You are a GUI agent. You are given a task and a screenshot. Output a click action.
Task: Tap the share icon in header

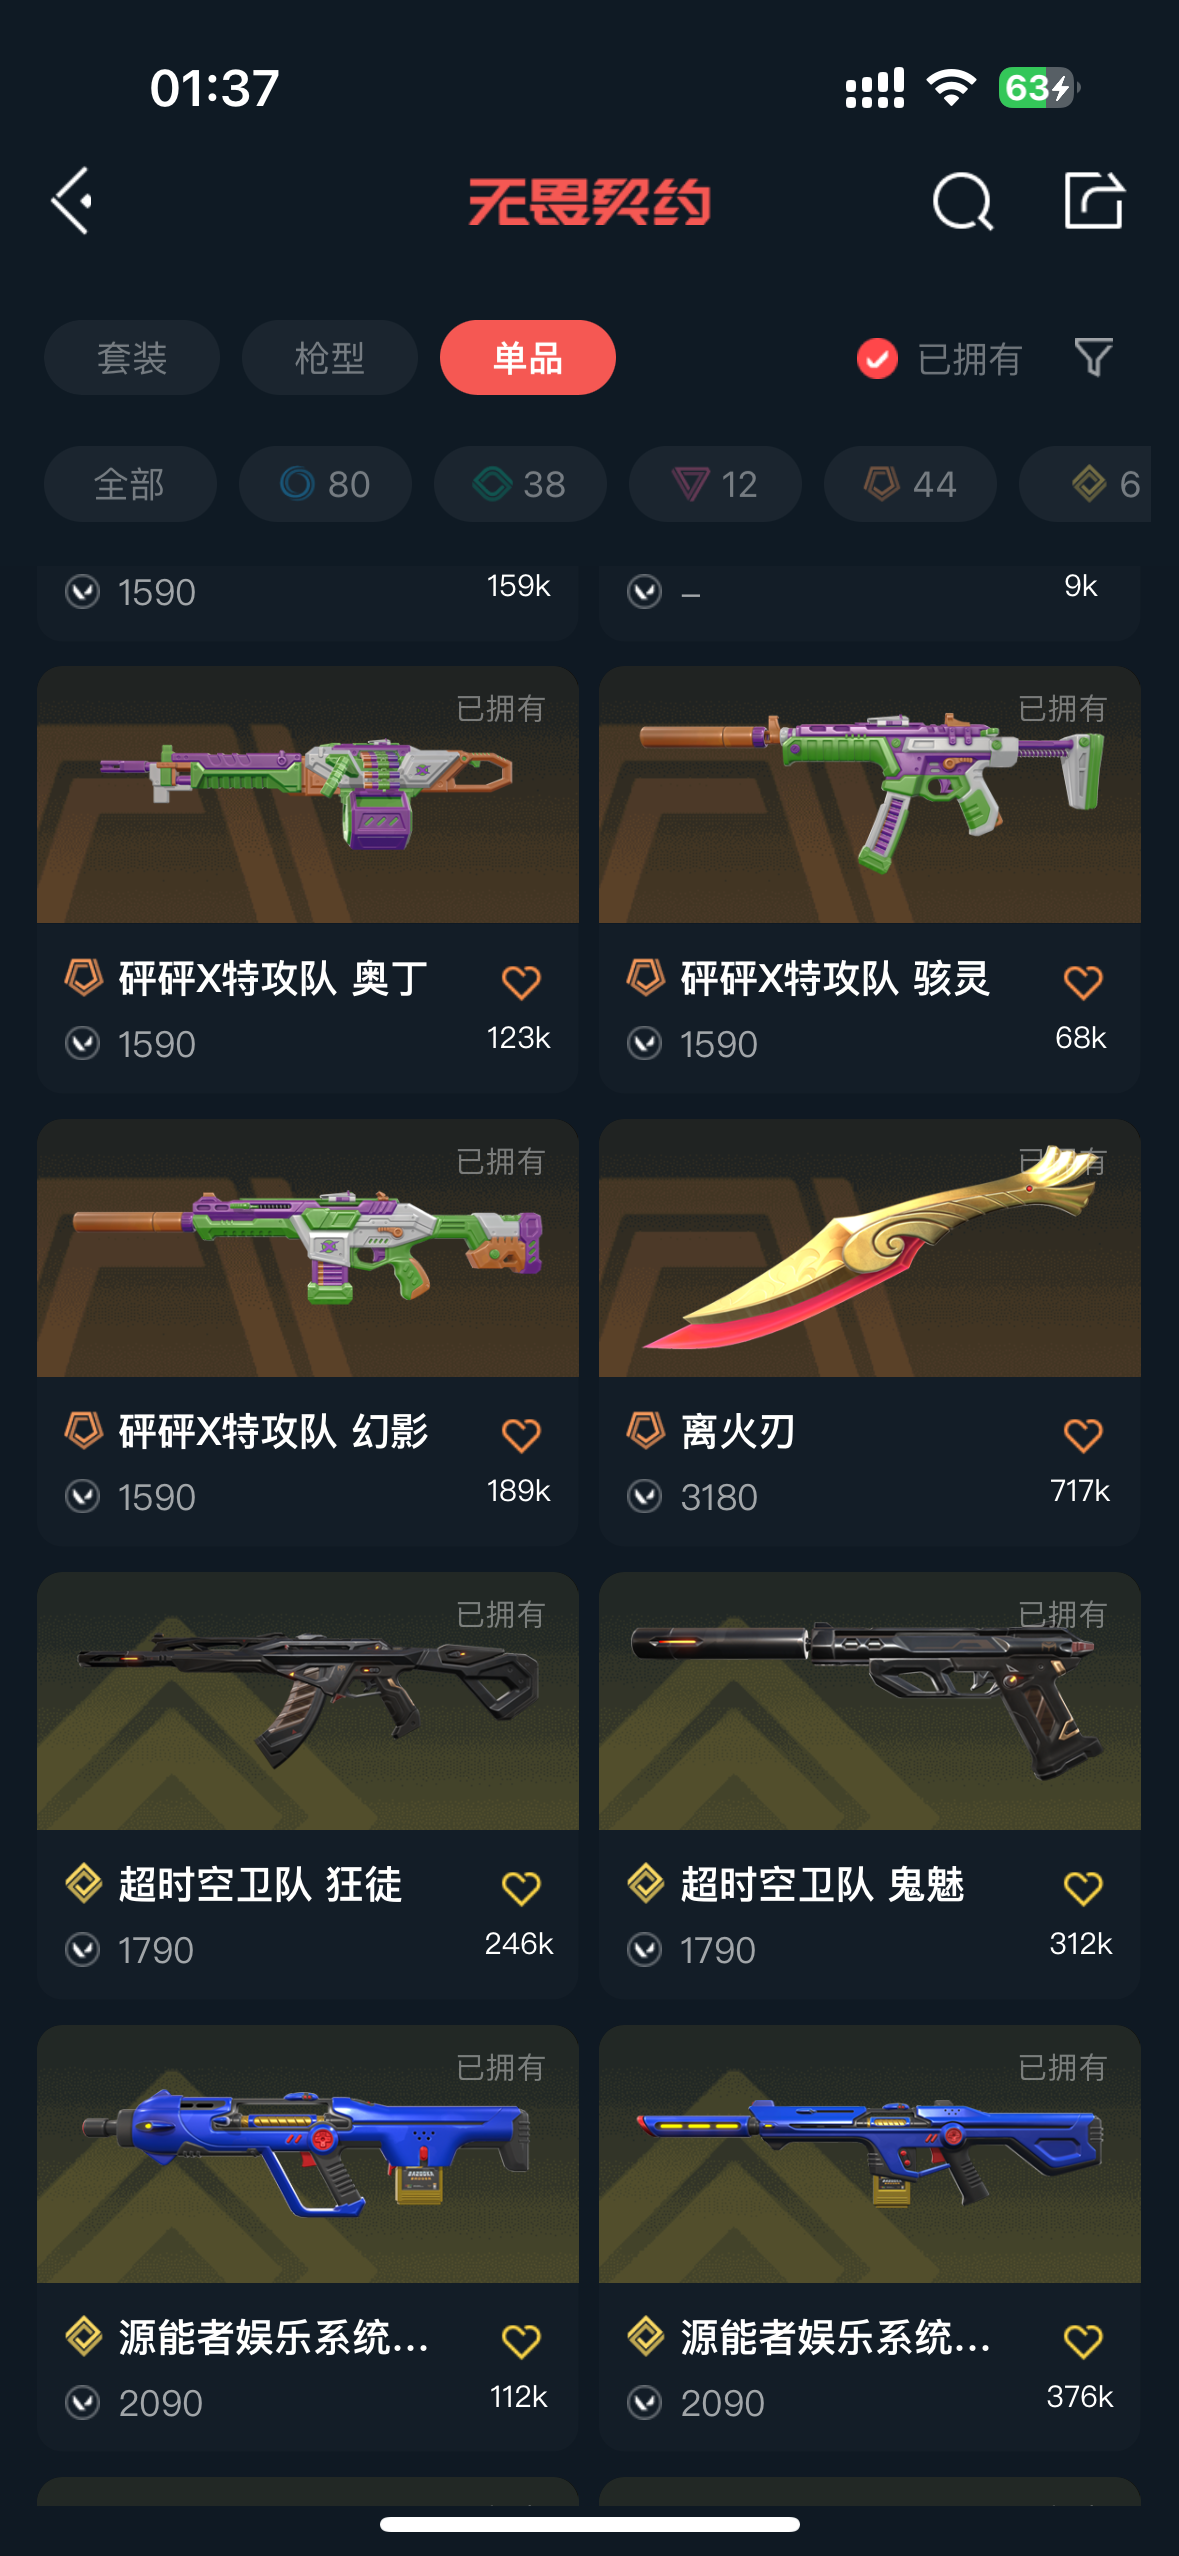point(1093,200)
